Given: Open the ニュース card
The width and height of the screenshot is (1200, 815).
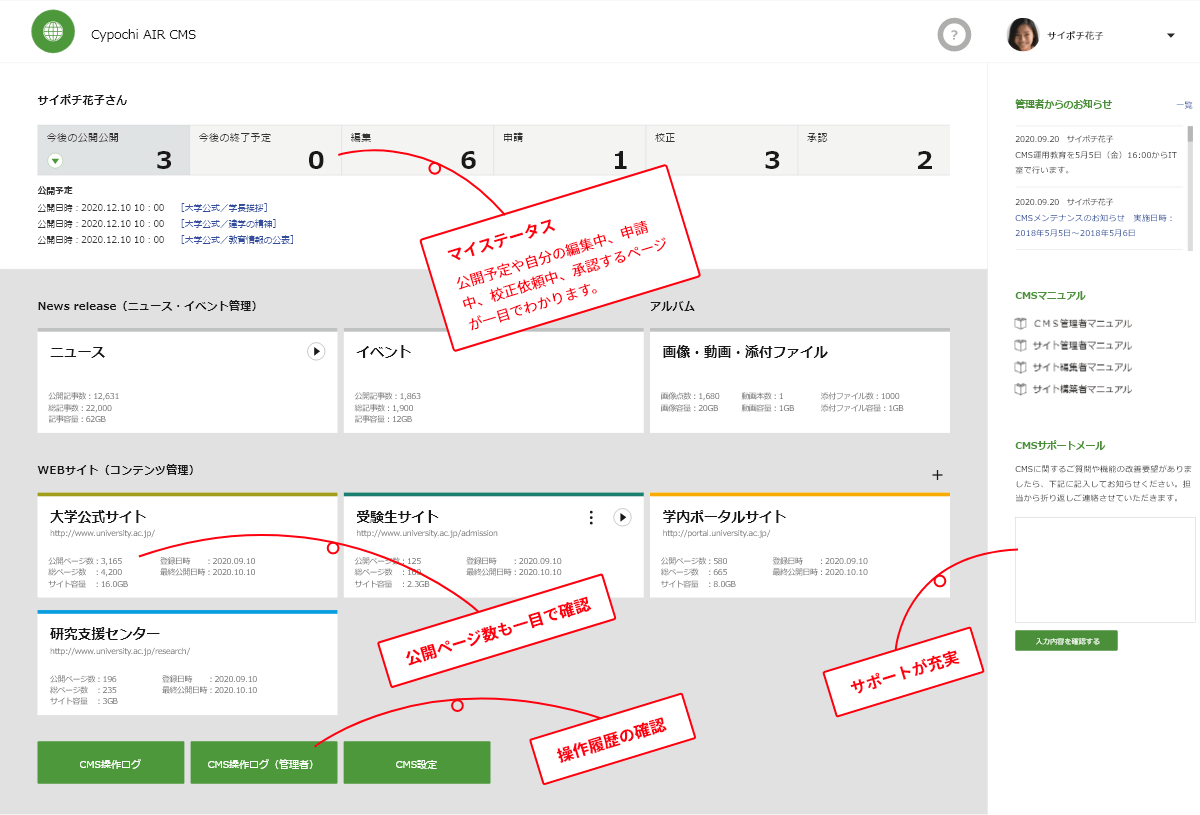Looking at the screenshot, I should point(187,381).
